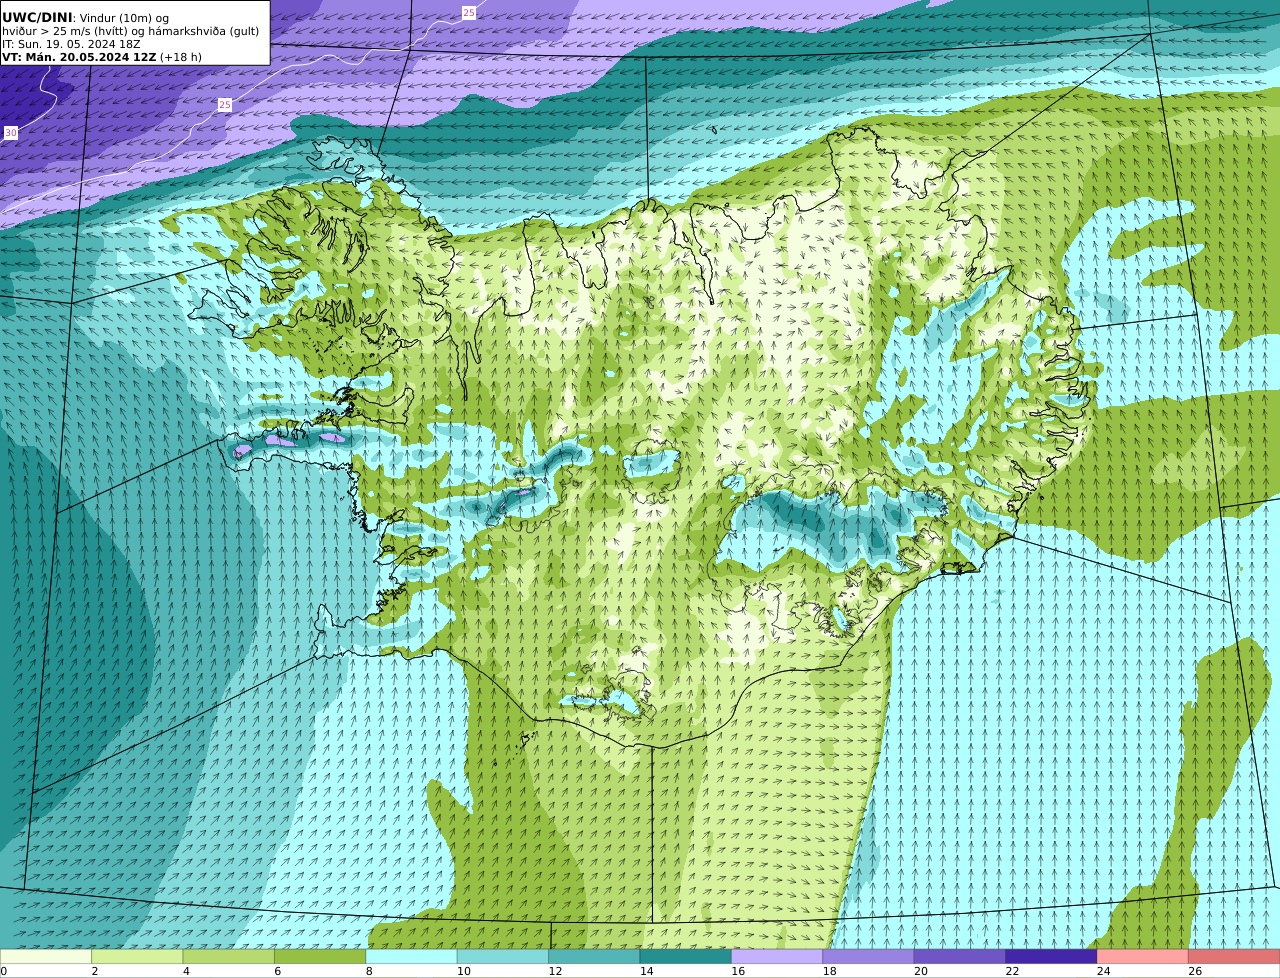Select the legend scale number '24'
Screen dimensions: 1280x978
1103,971
